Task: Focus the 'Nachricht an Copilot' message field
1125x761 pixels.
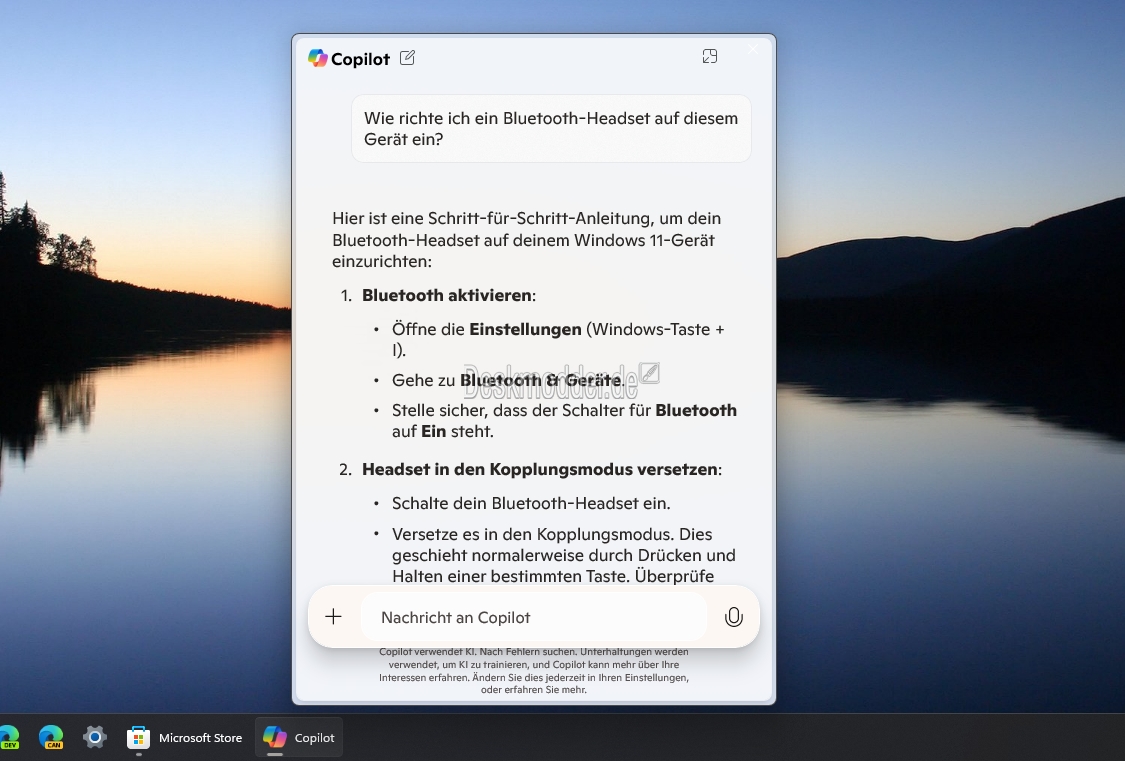Action: pos(534,618)
